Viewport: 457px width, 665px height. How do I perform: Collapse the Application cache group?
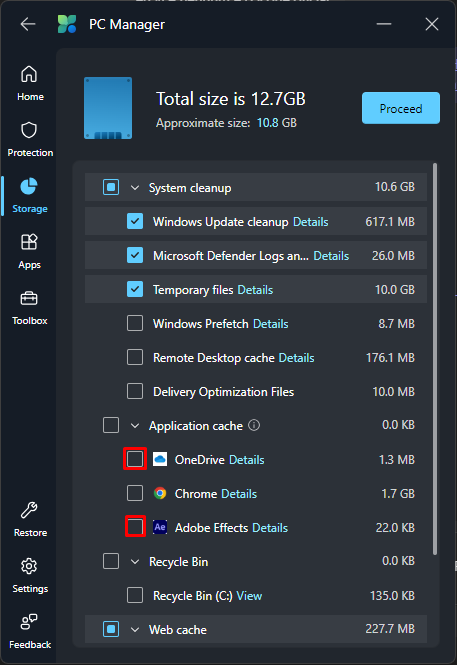(x=135, y=425)
